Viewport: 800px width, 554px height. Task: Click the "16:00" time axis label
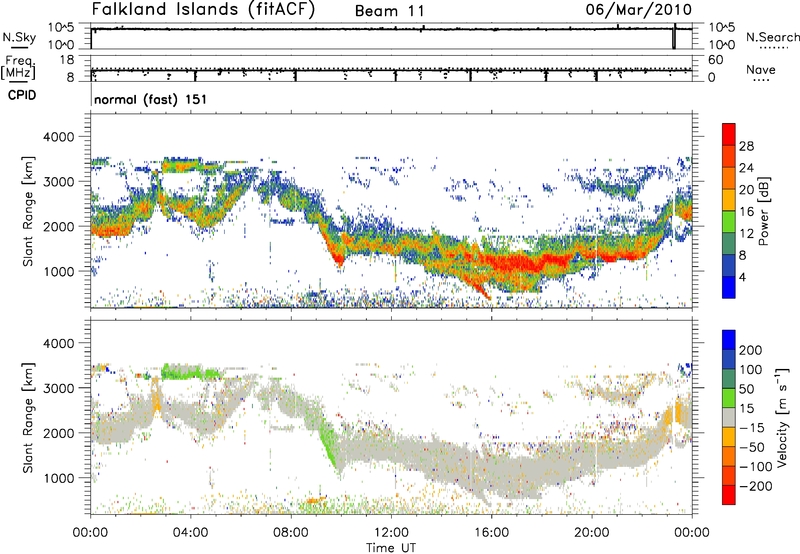coord(491,533)
